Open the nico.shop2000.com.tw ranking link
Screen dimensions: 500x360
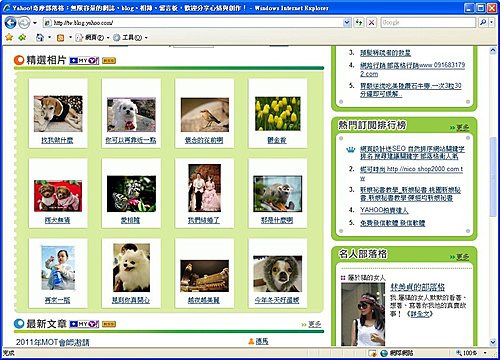point(411,173)
